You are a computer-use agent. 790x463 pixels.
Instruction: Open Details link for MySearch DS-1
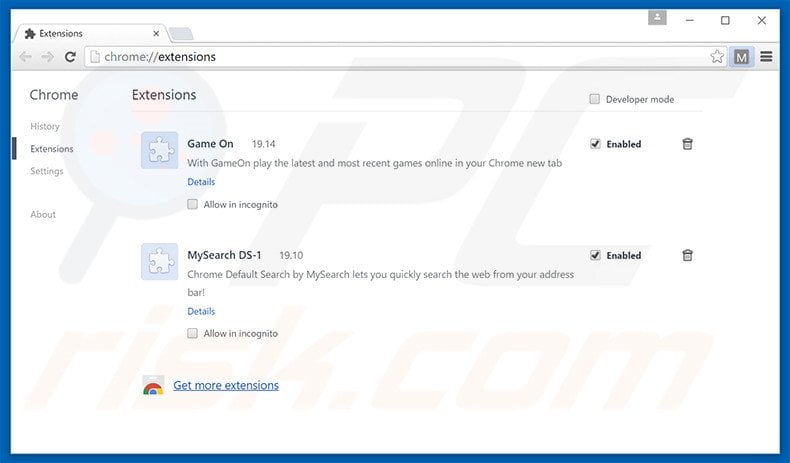[201, 311]
